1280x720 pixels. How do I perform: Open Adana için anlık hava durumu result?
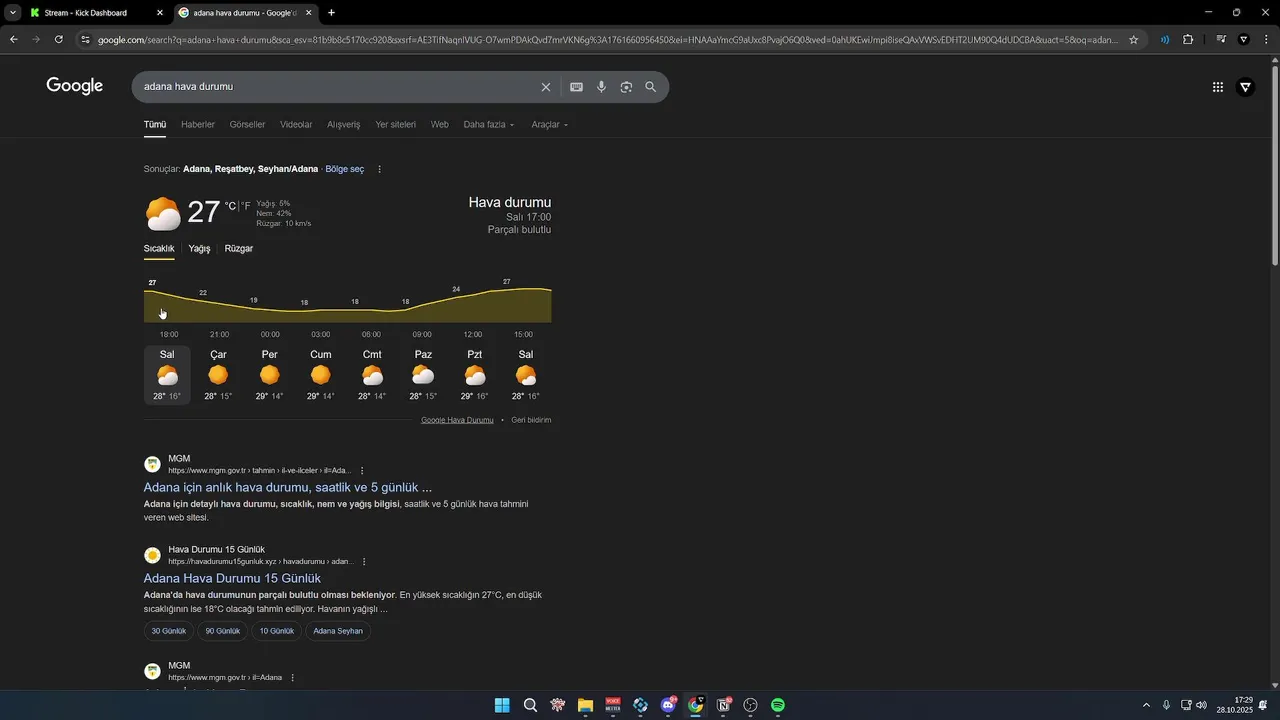pyautogui.click(x=288, y=487)
